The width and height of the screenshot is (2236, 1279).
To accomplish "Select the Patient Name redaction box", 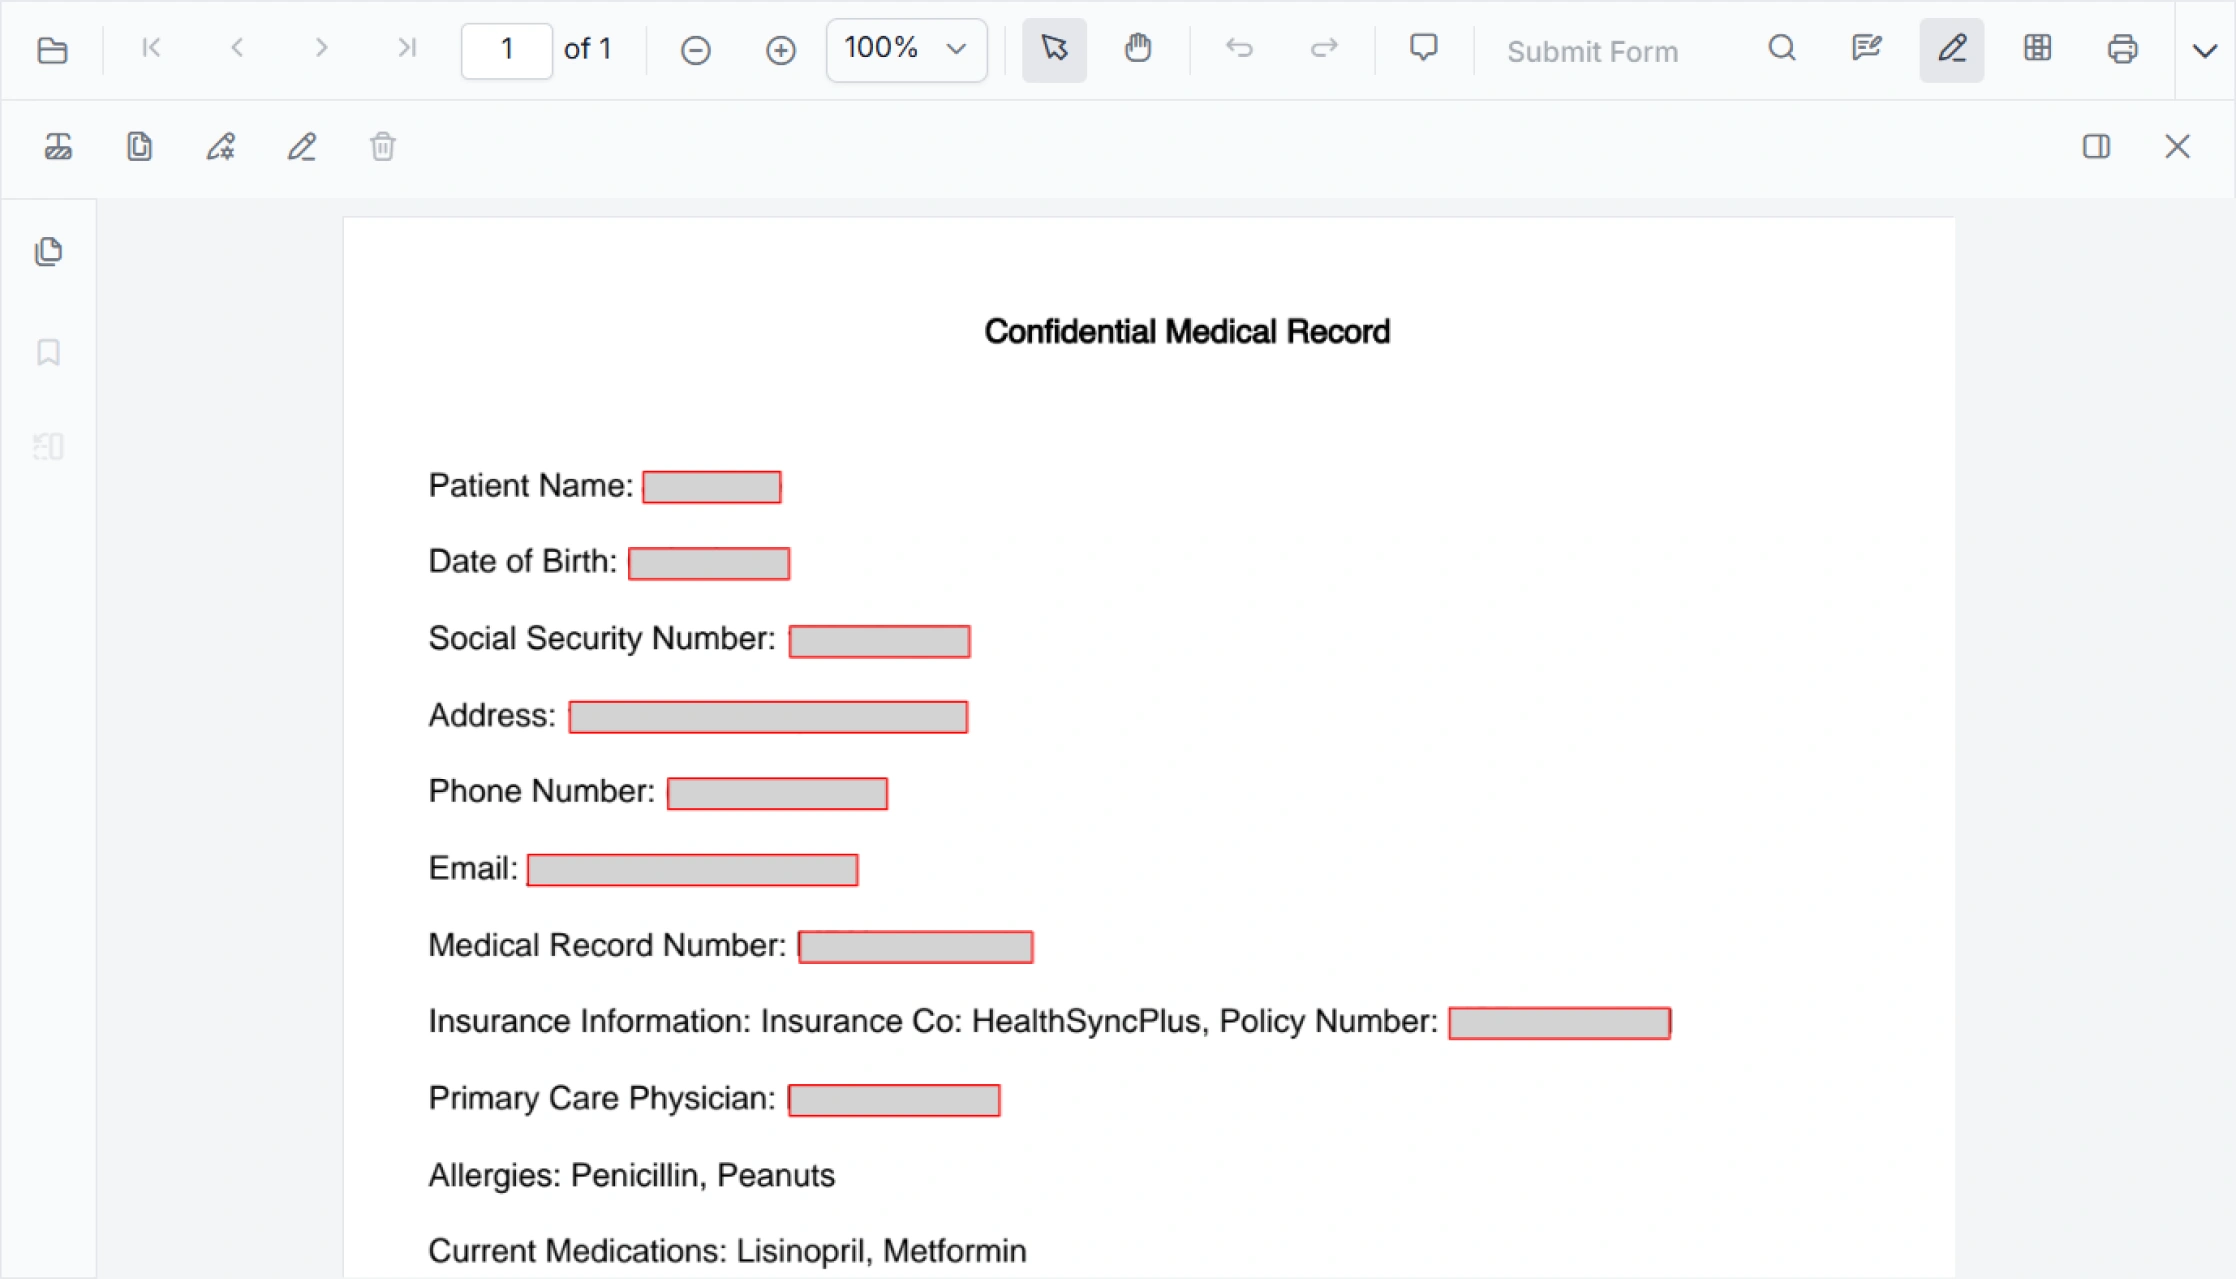I will point(712,487).
